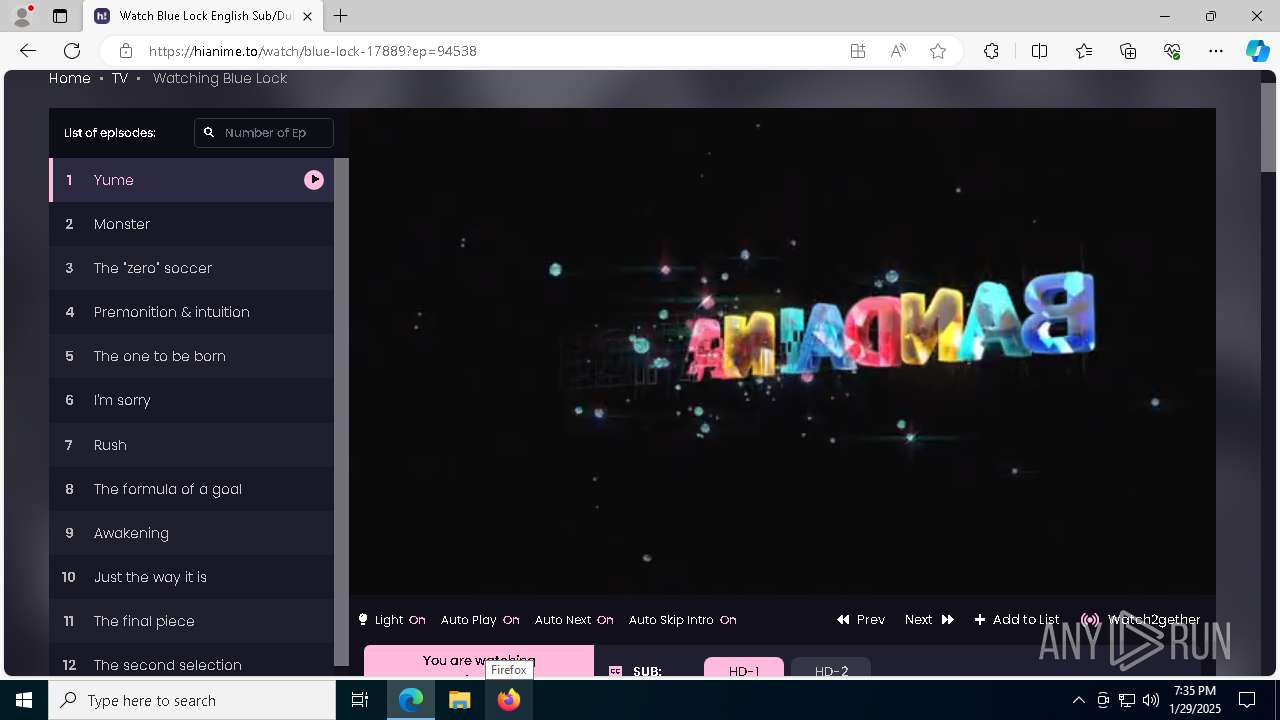1280x720 pixels.
Task: Click the video player area
Action: coord(782,353)
